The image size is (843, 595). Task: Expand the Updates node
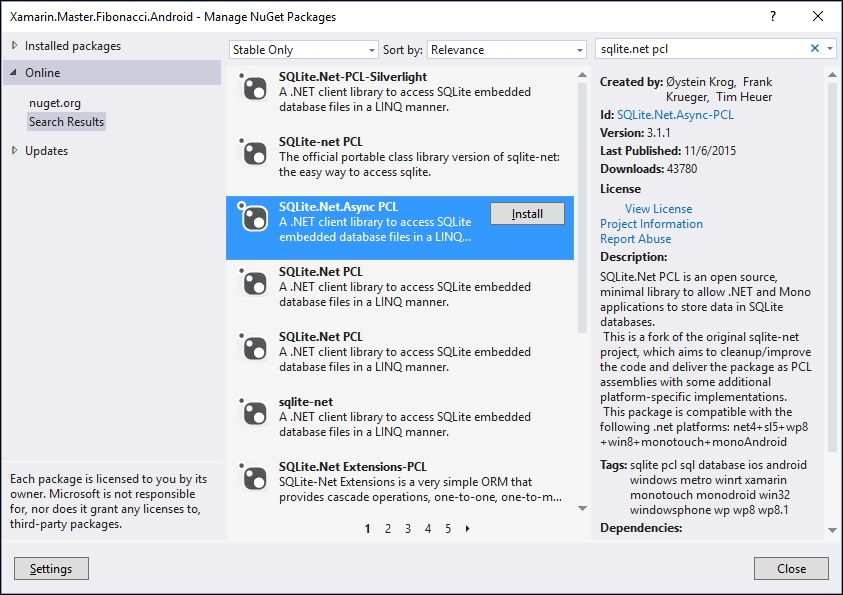point(15,150)
